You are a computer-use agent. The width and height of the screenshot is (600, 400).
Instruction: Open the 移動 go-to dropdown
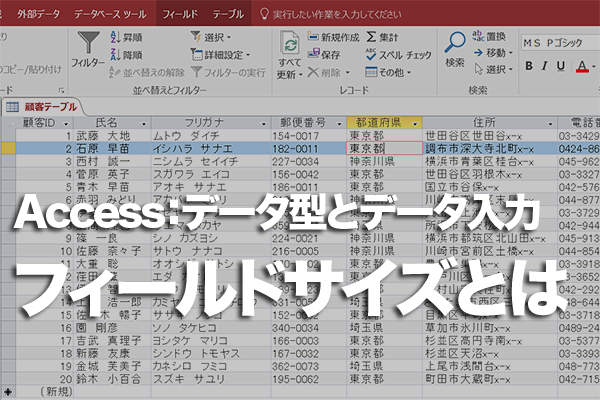coord(493,52)
